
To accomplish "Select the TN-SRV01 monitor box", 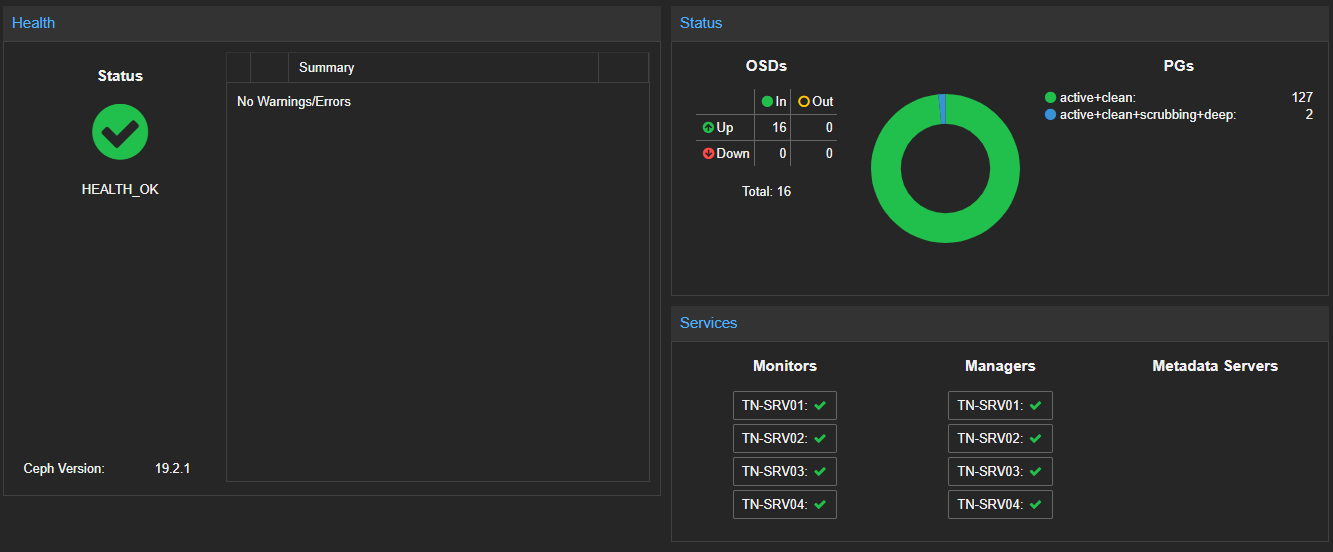I will pyautogui.click(x=785, y=405).
